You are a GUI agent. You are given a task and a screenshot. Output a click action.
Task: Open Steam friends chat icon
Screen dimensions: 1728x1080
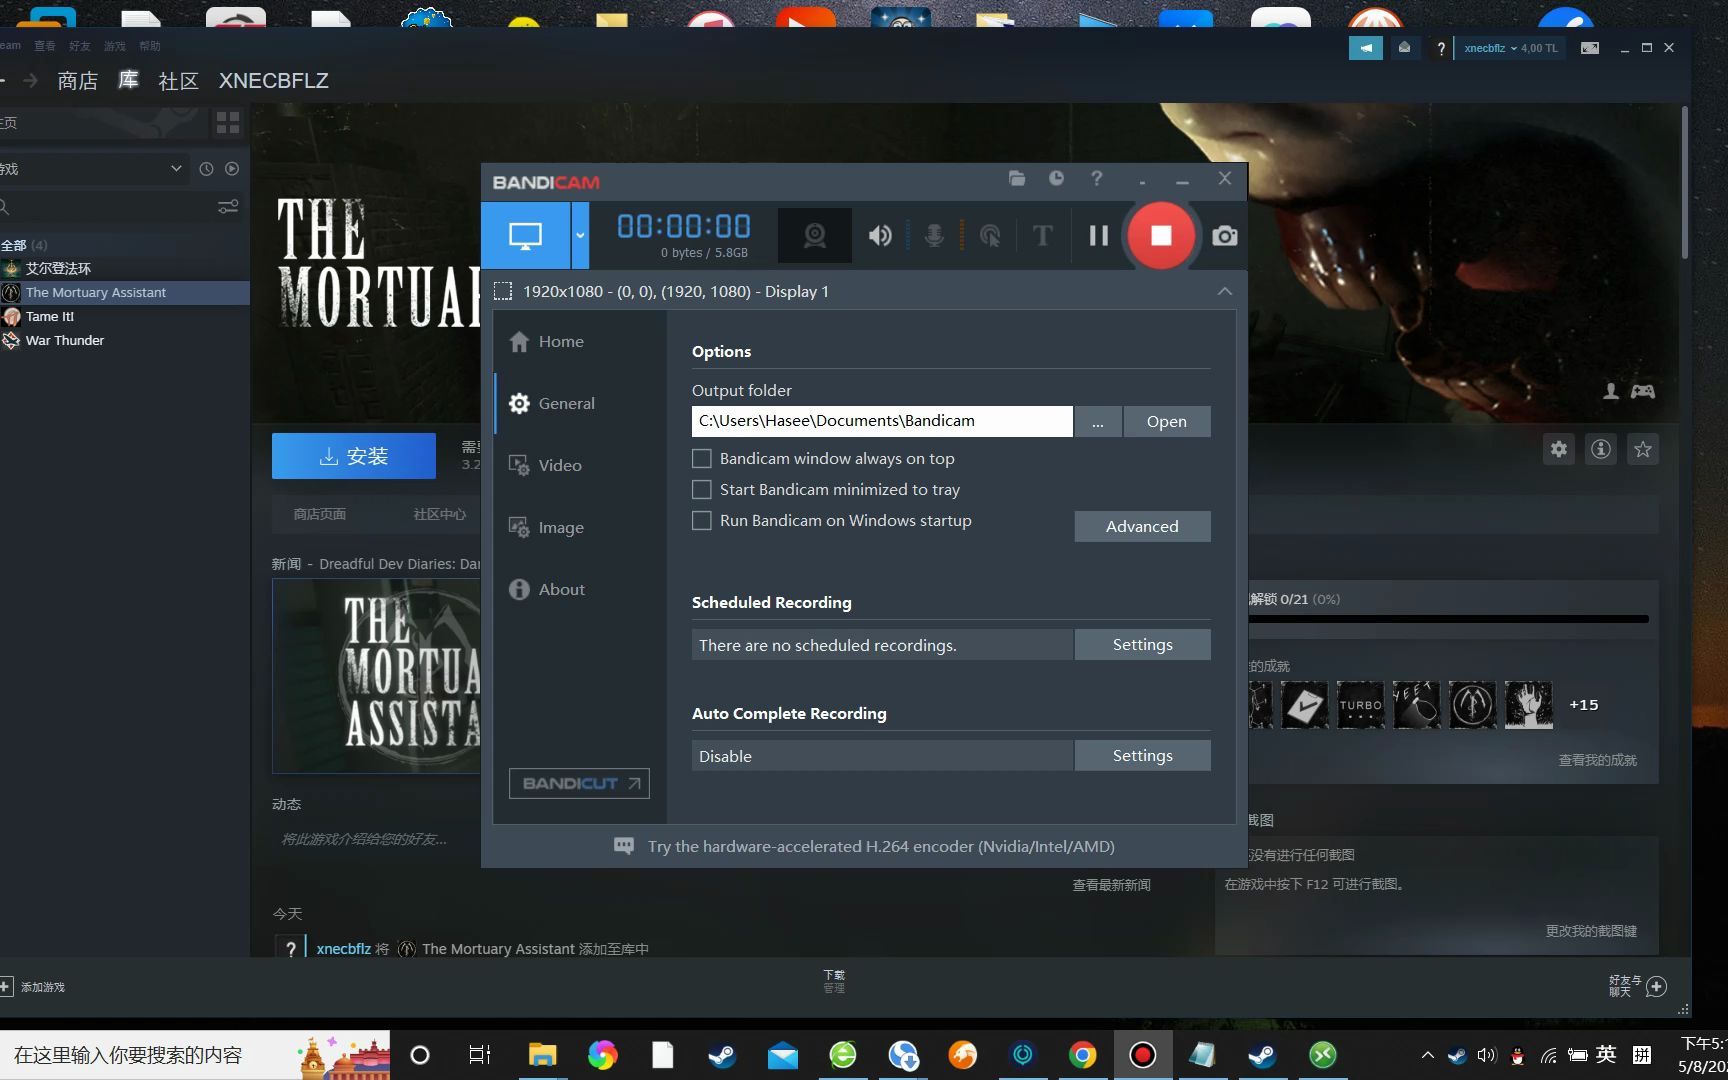coord(1637,986)
